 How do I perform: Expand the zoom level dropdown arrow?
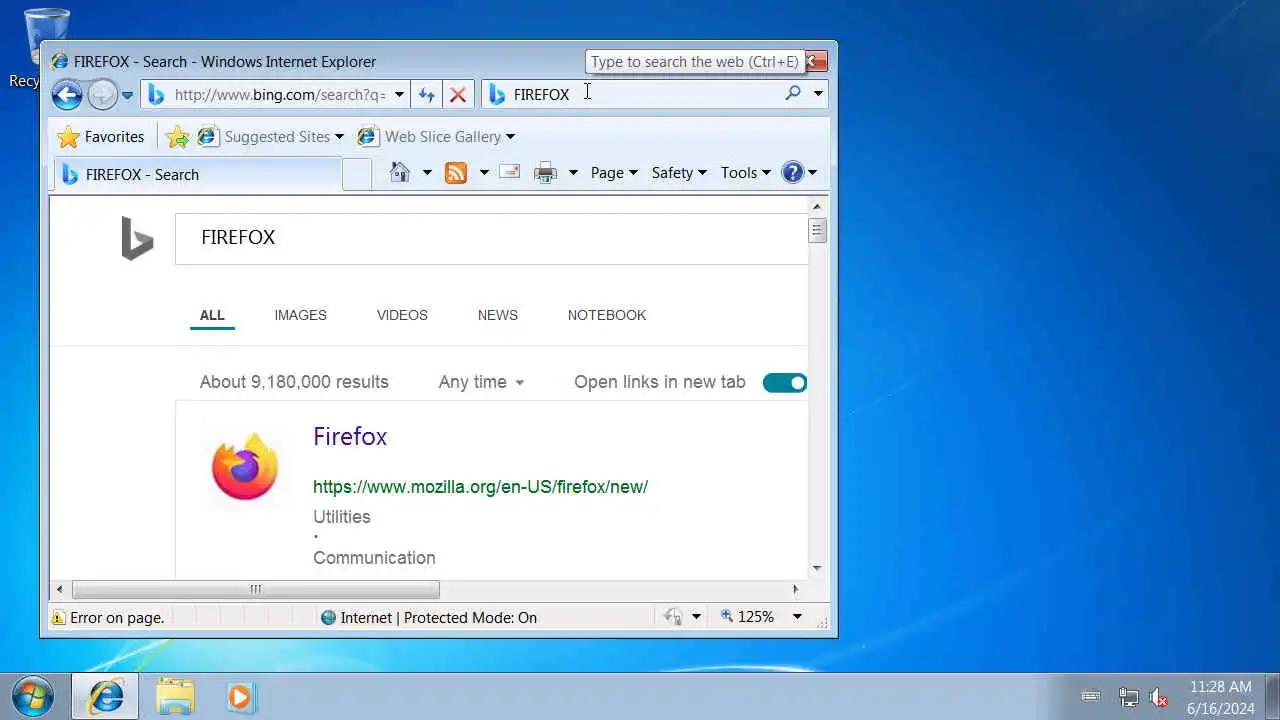point(797,617)
